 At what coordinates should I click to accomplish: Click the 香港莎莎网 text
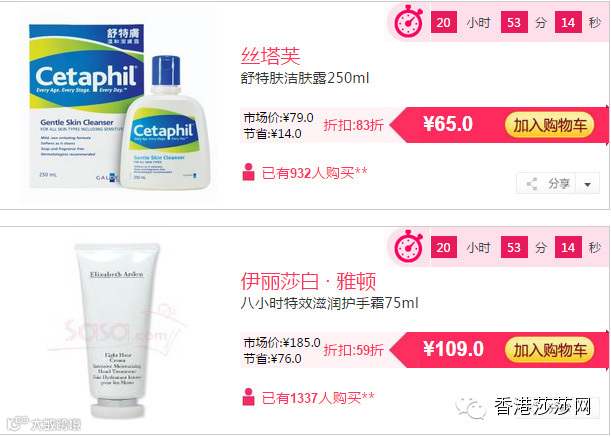click(542, 407)
